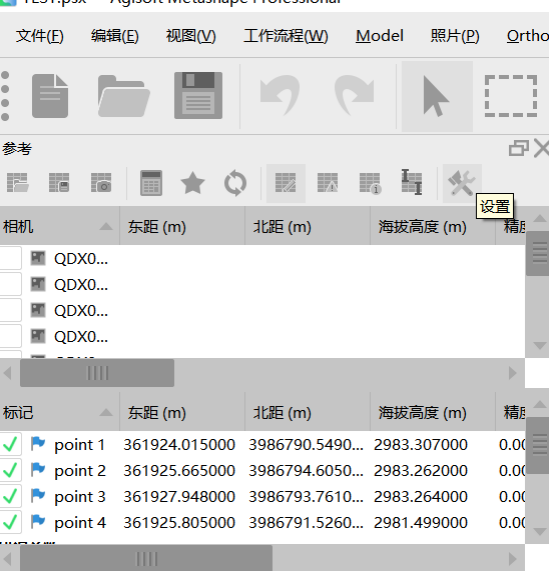Image resolution: width=549 pixels, height=571 pixels.
Task: Toggle the point 3 marker checkbox
Action: tap(10, 496)
